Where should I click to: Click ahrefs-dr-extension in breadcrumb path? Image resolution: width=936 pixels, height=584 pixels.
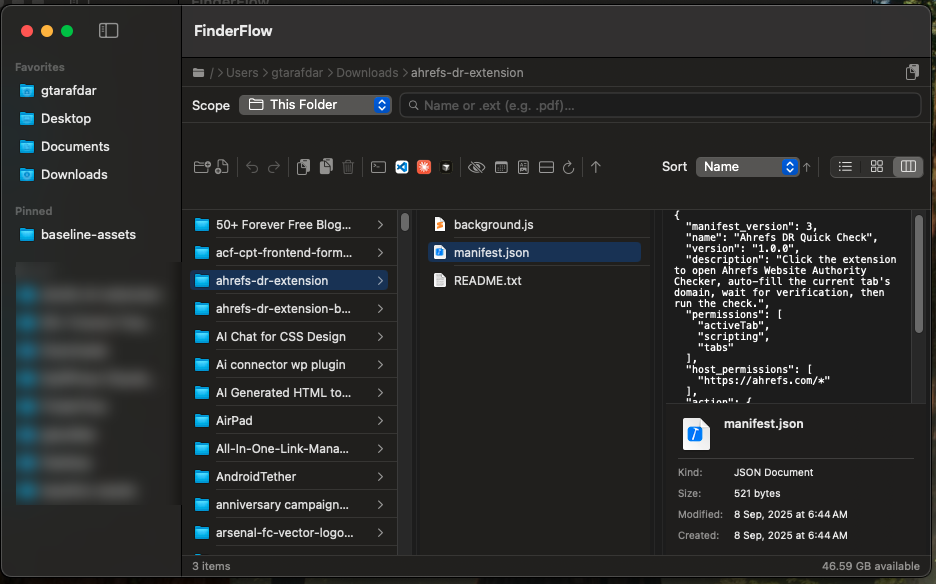pyautogui.click(x=467, y=73)
